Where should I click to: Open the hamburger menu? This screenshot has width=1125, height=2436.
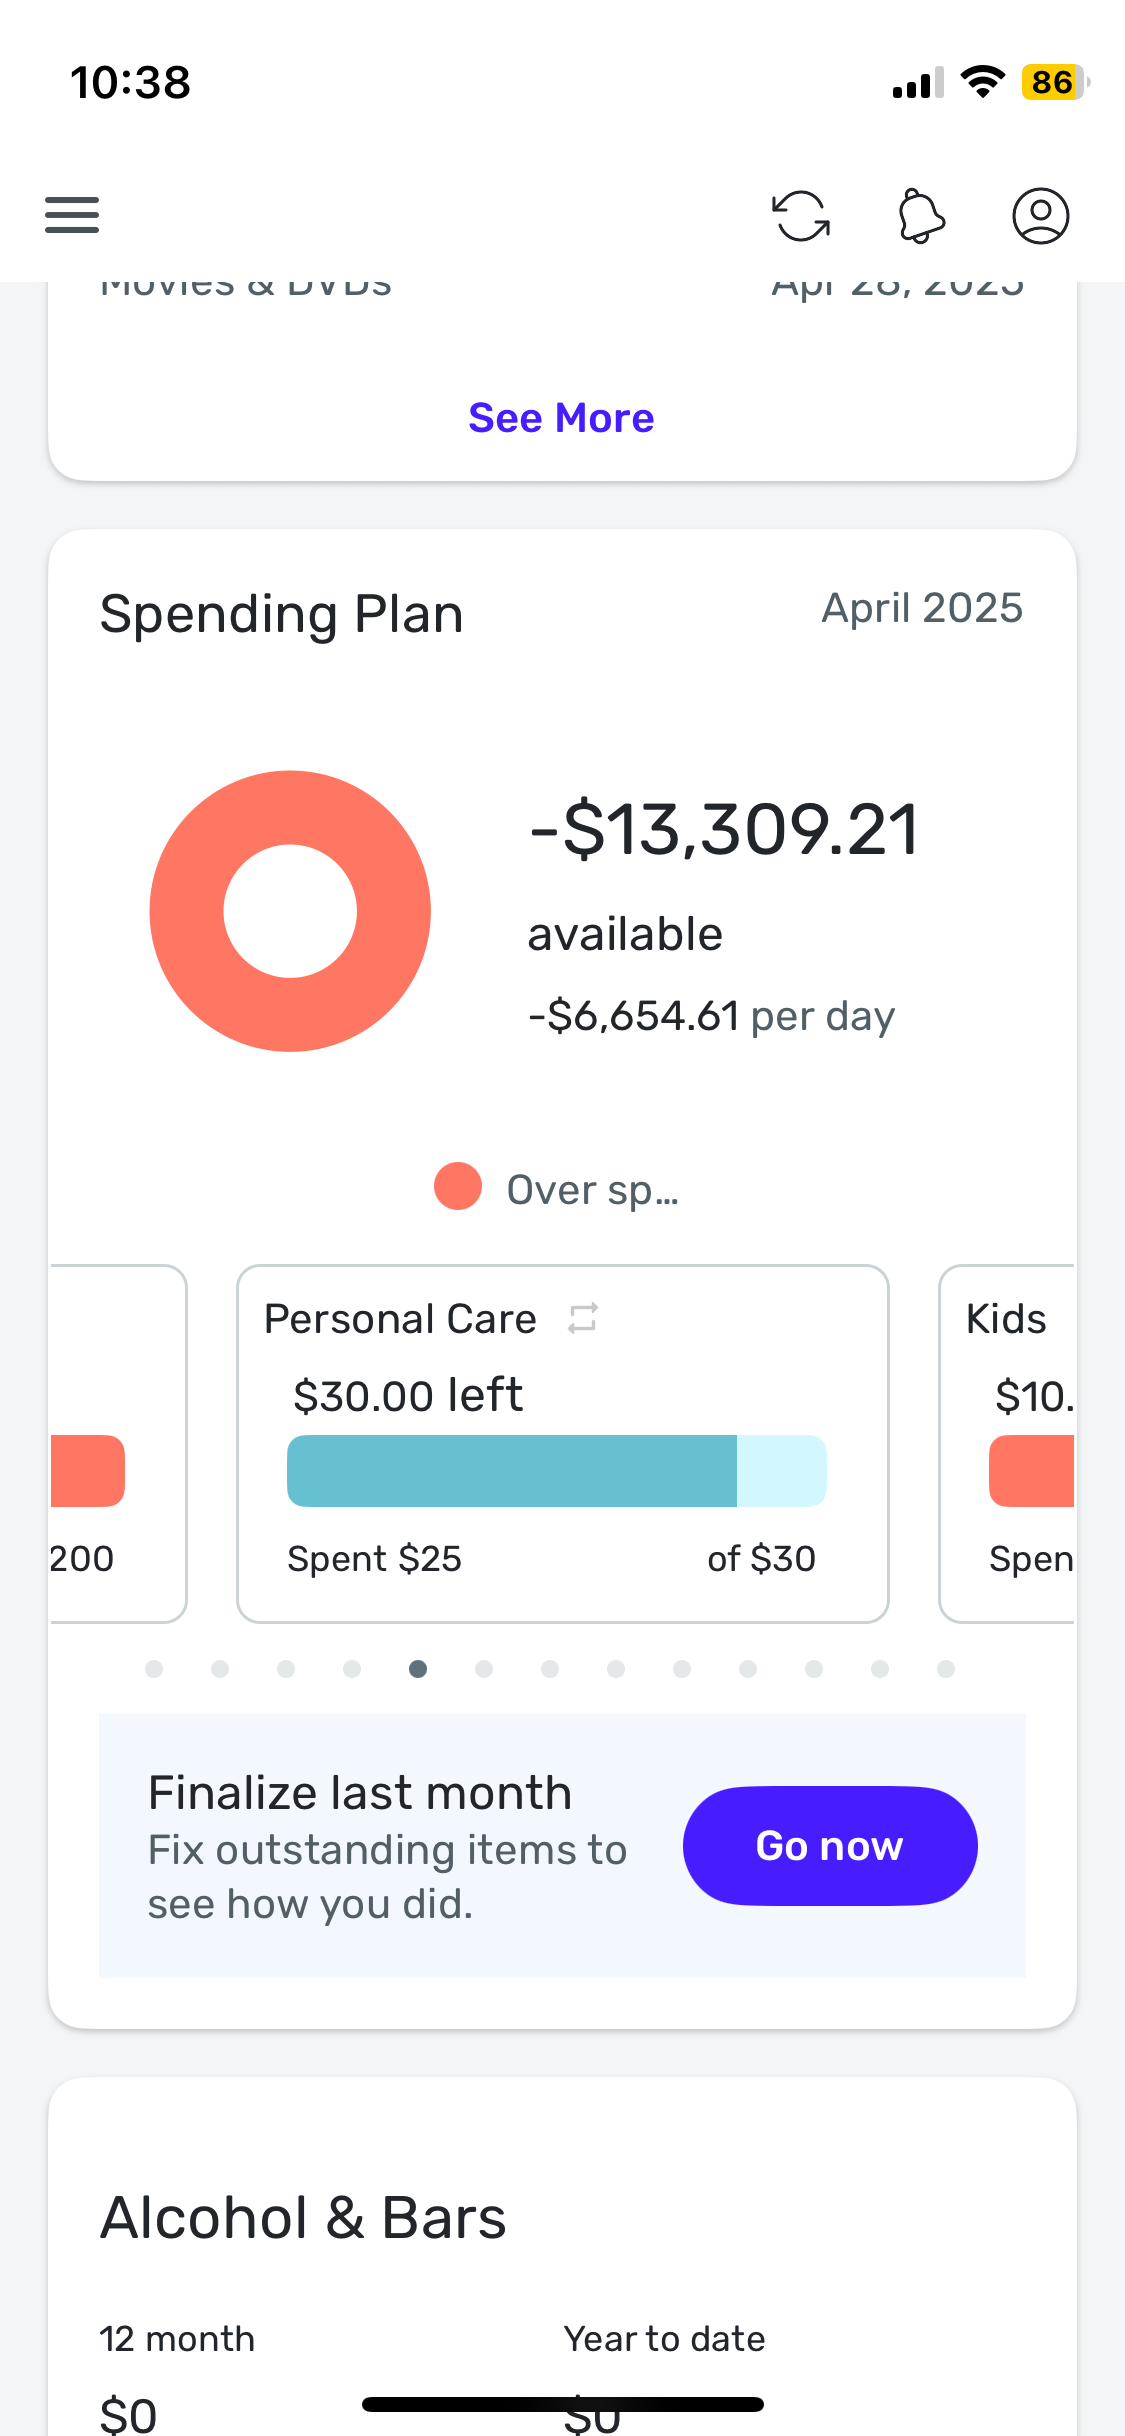pos(72,215)
